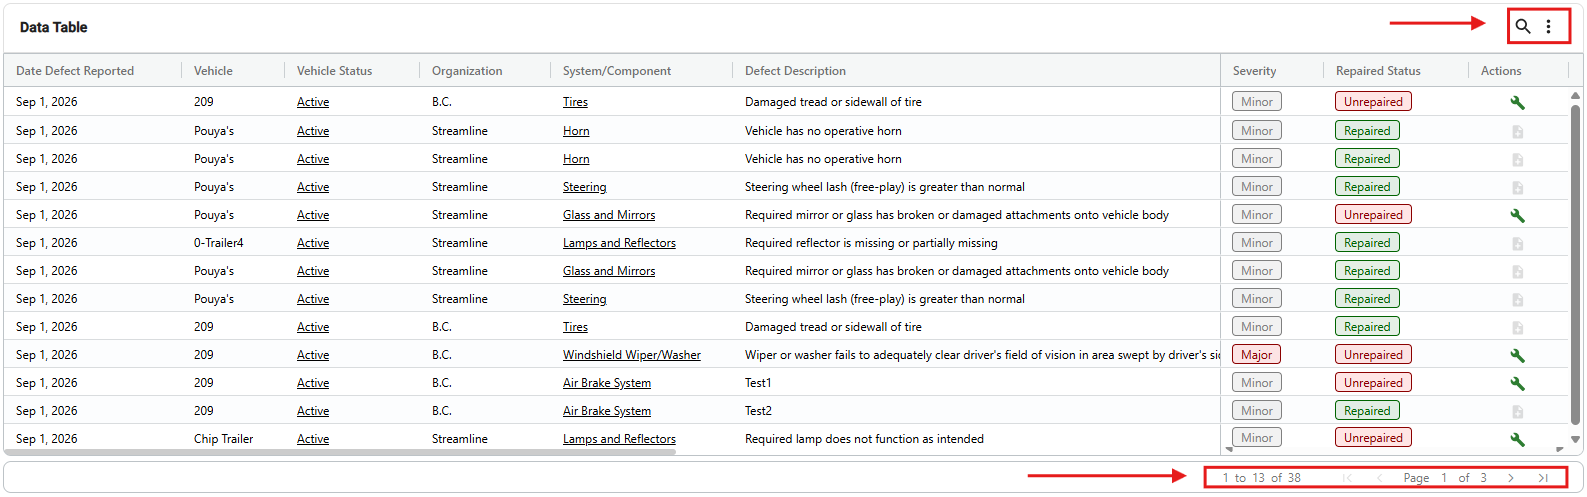Open the Tires link in first row
This screenshot has width=1587, height=497.
point(575,102)
